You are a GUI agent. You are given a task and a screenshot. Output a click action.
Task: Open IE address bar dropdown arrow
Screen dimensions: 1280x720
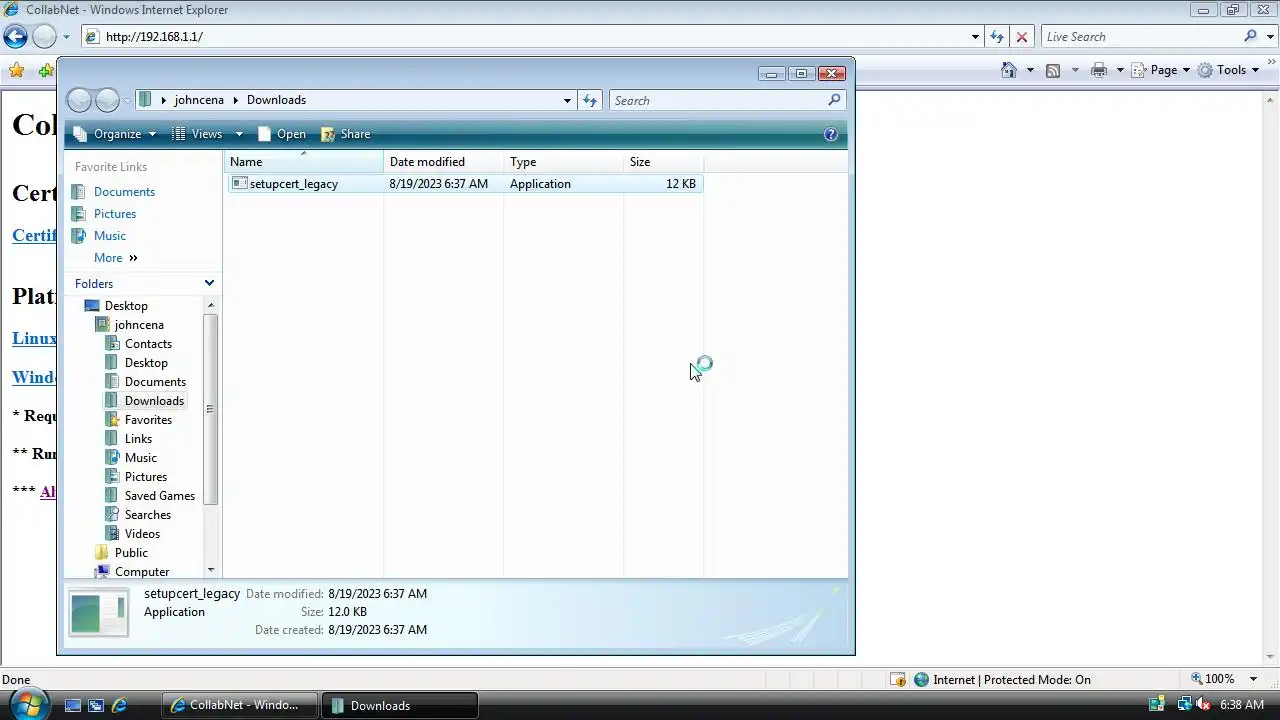click(975, 37)
